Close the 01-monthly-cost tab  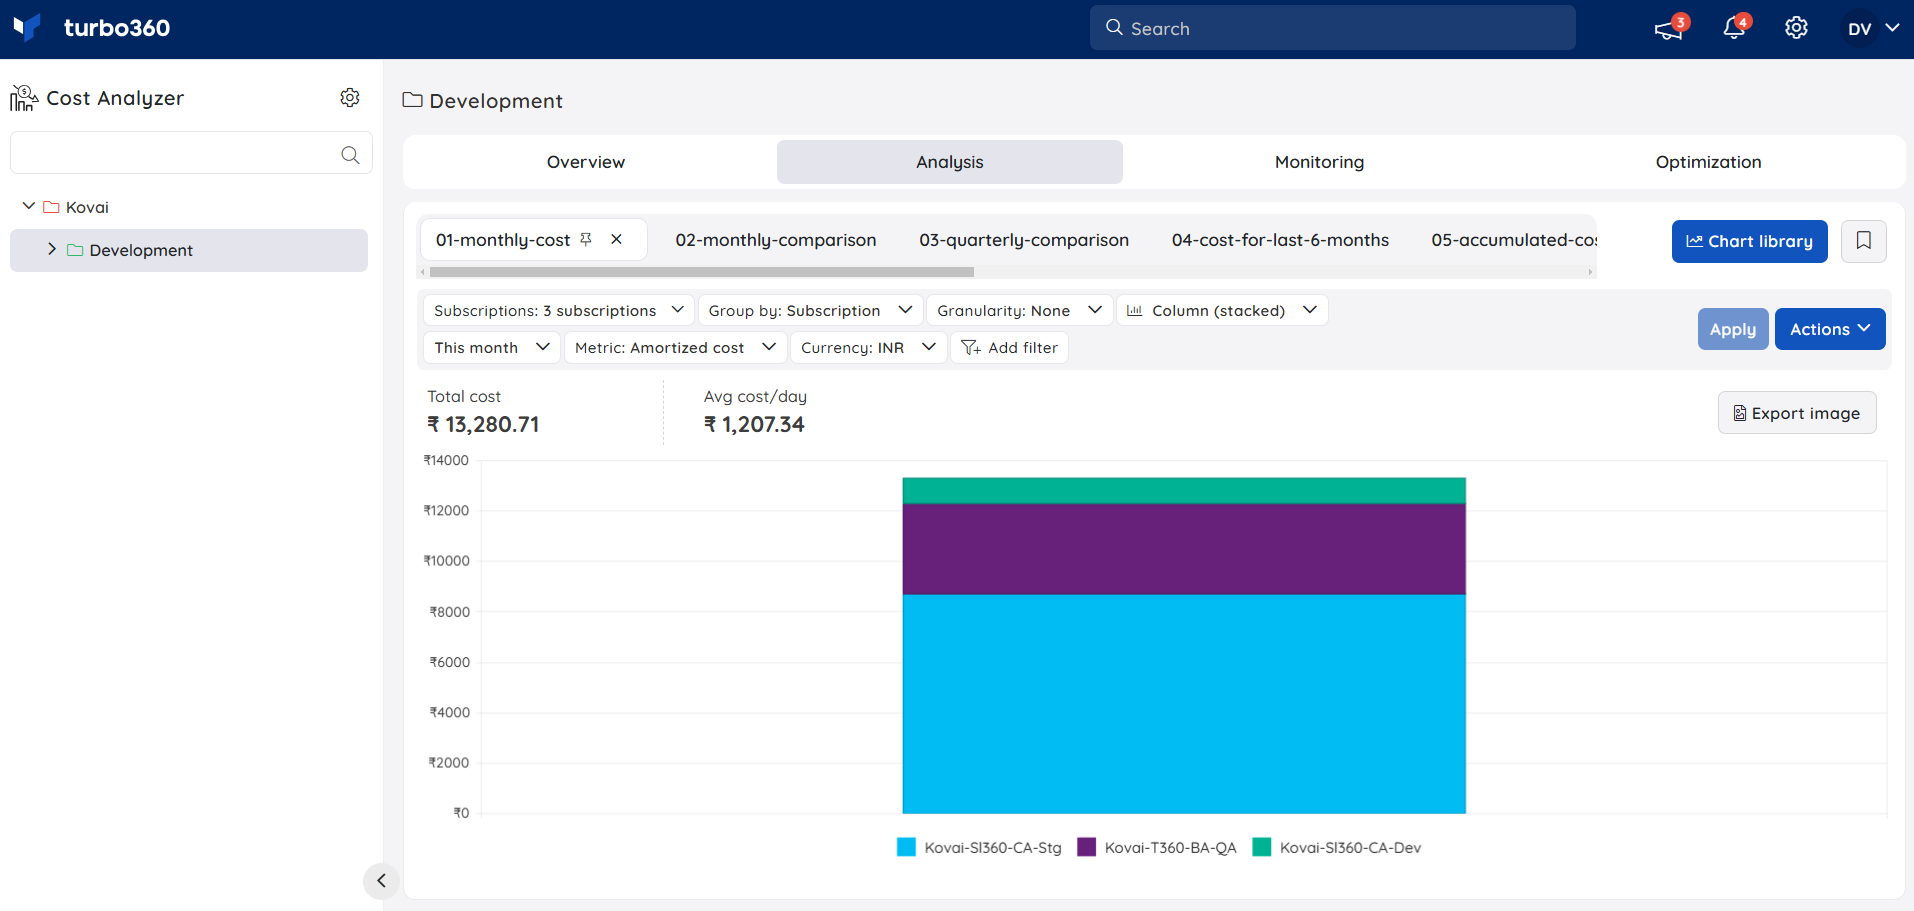[617, 239]
